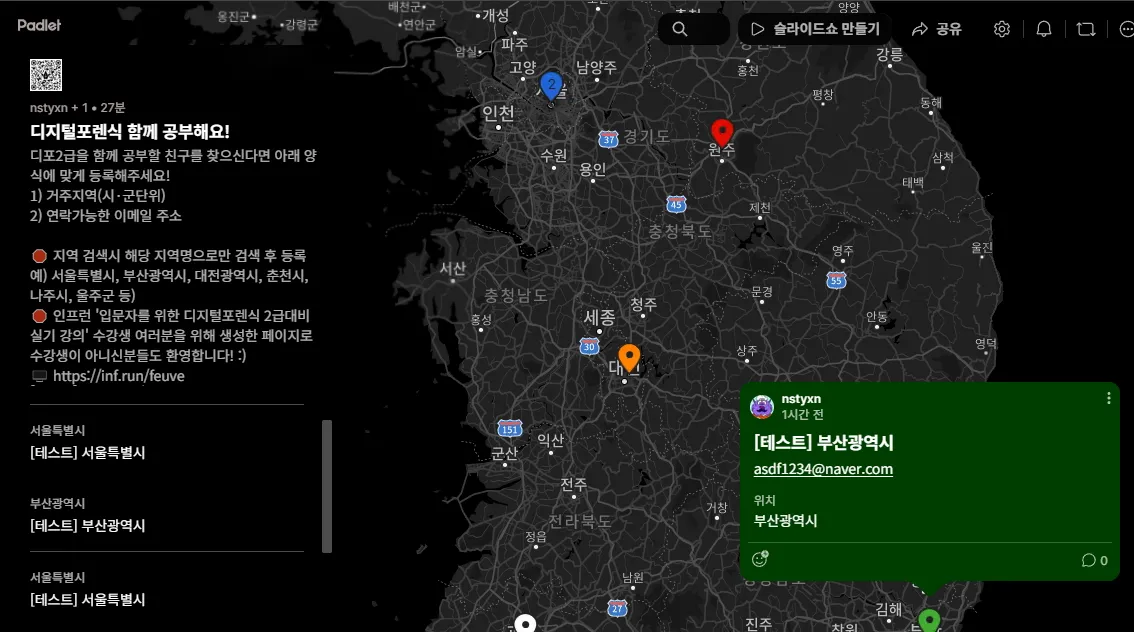This screenshot has height=632, width=1134.
Task: Click the 세종 city label on the map
Action: pos(600,317)
